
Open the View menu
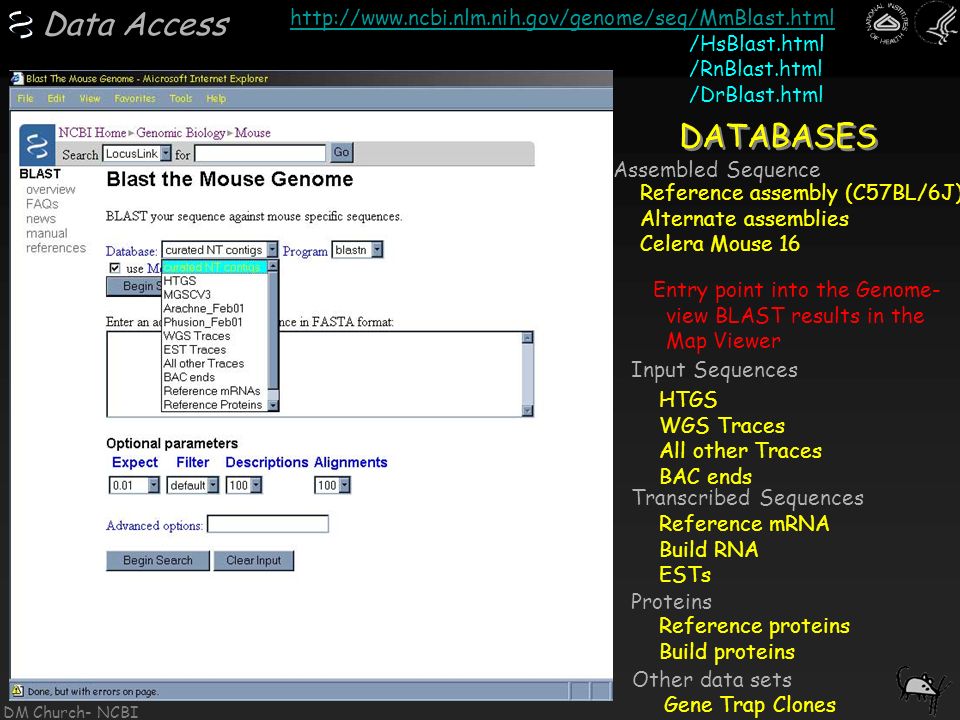coord(89,99)
